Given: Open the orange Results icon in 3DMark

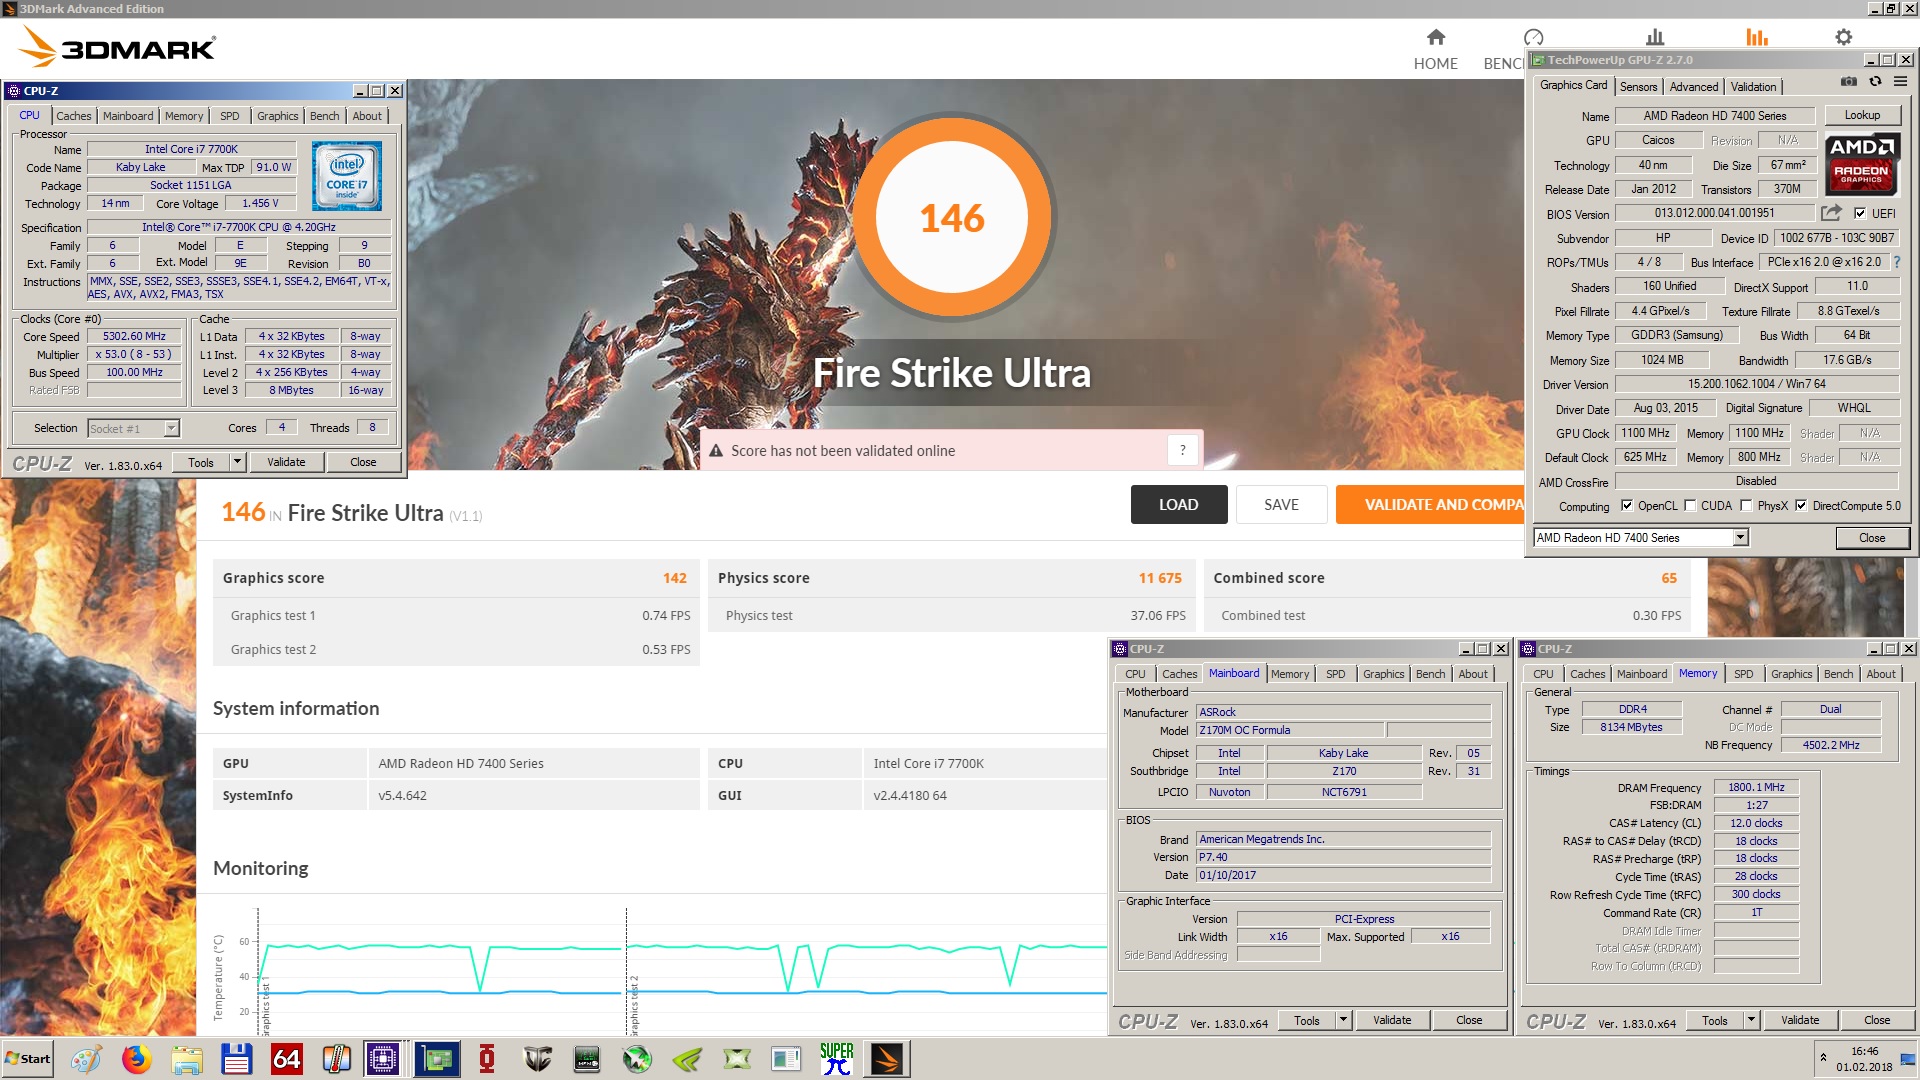Looking at the screenshot, I should tap(1756, 38).
